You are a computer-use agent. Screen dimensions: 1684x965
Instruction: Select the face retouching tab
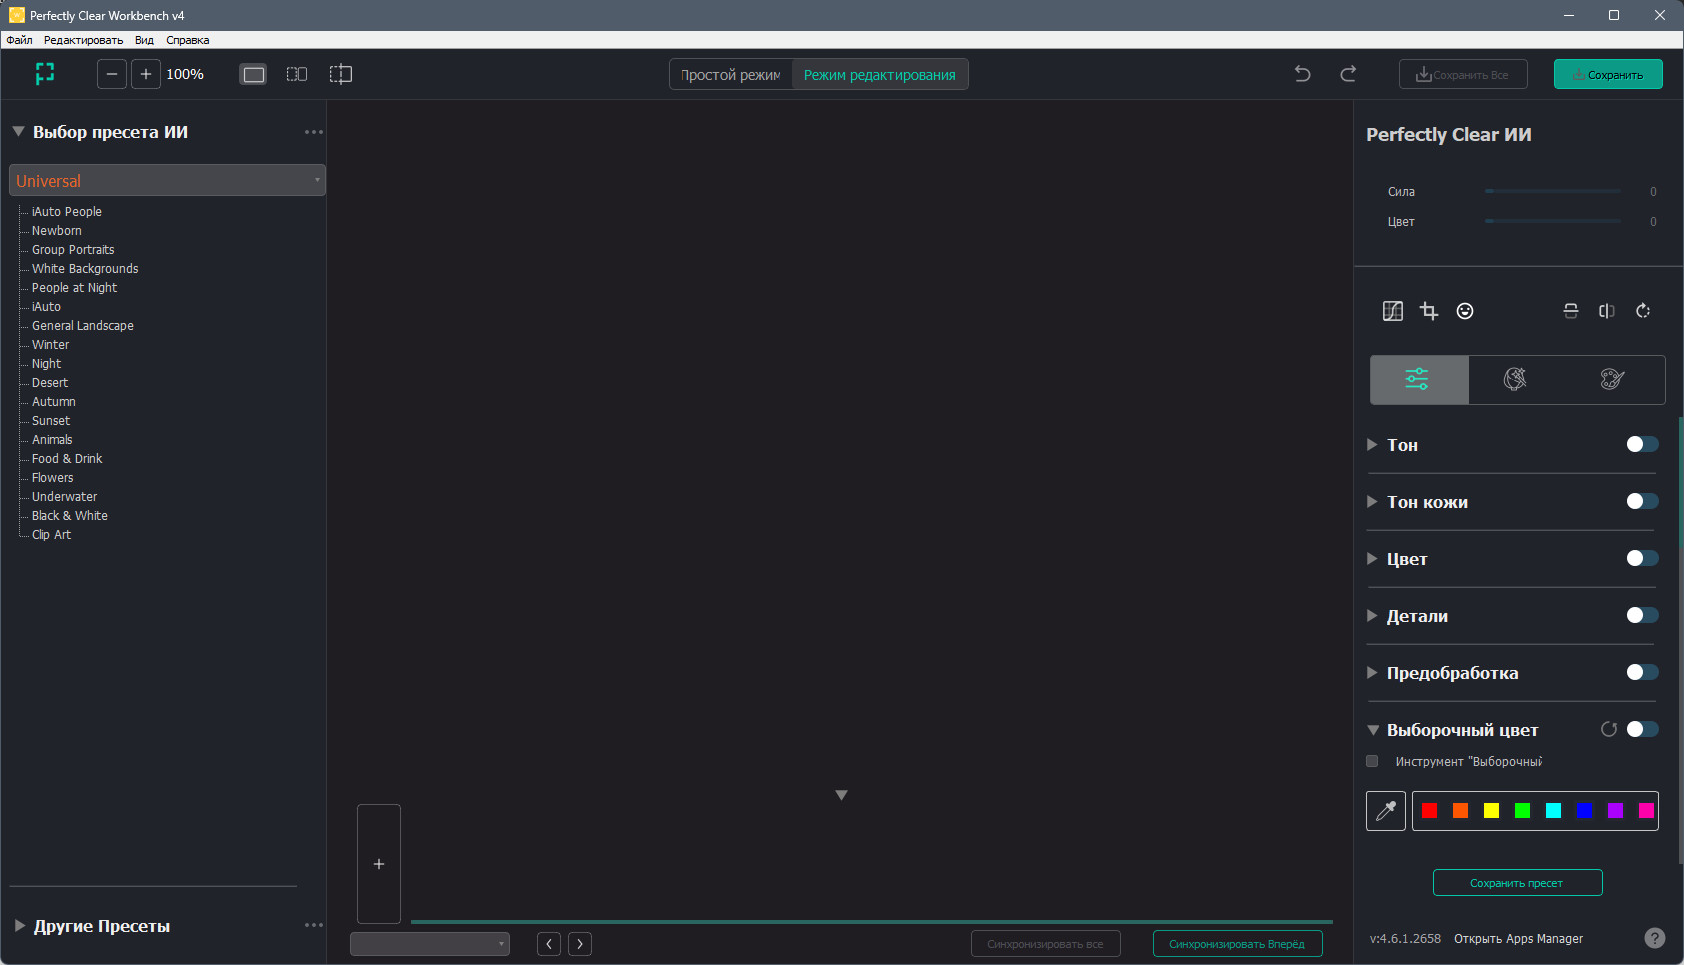1515,379
